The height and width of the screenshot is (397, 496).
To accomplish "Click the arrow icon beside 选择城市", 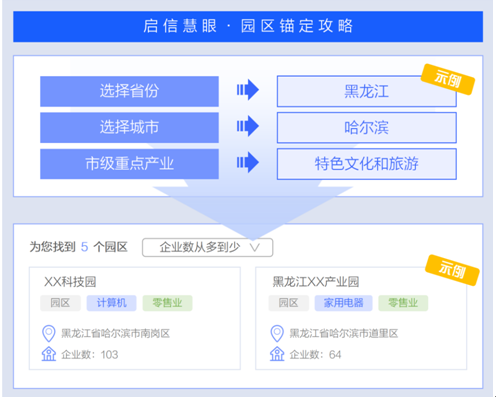I will click(x=248, y=126).
